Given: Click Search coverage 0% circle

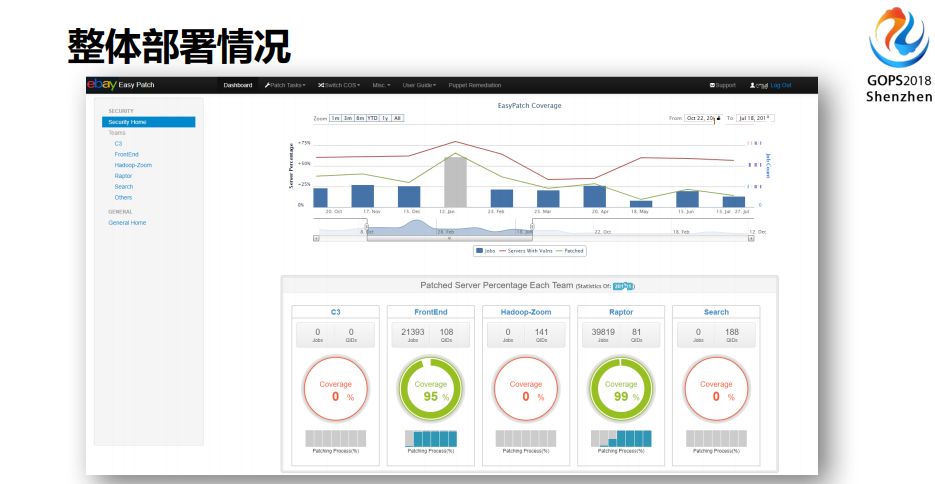Looking at the screenshot, I should pyautogui.click(x=716, y=389).
